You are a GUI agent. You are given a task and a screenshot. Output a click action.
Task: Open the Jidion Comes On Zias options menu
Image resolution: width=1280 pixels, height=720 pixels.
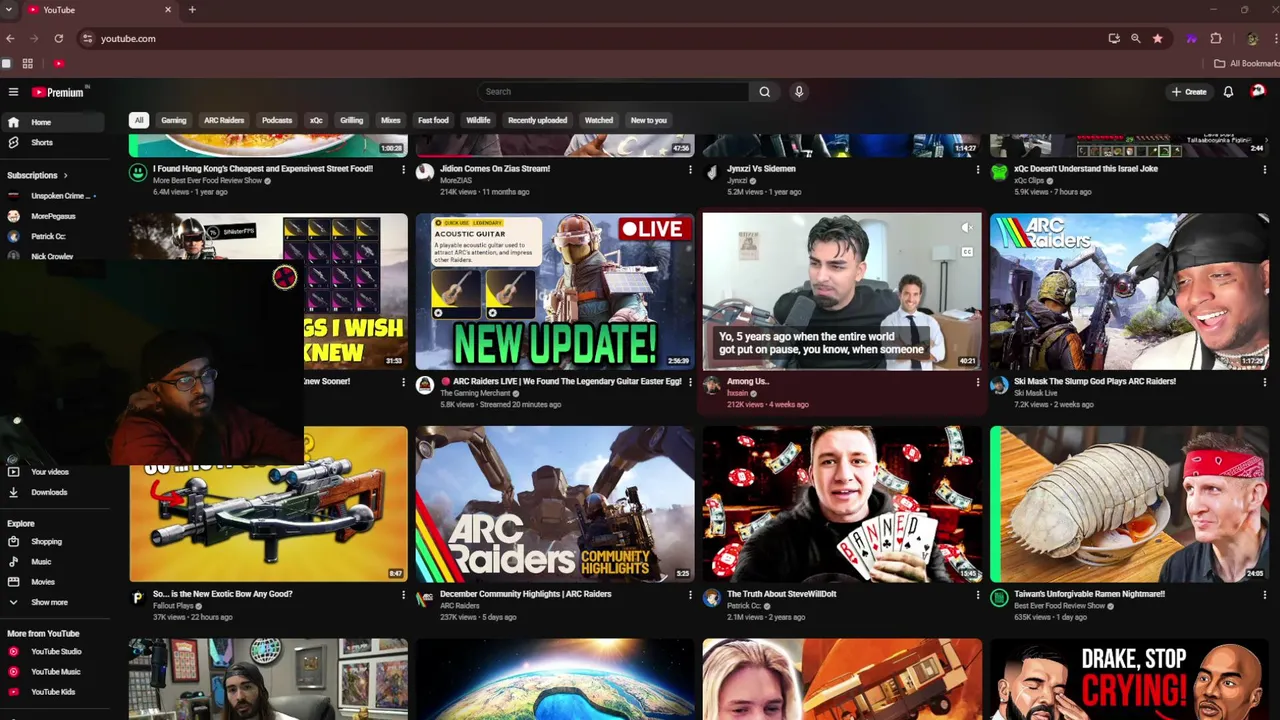click(x=690, y=170)
